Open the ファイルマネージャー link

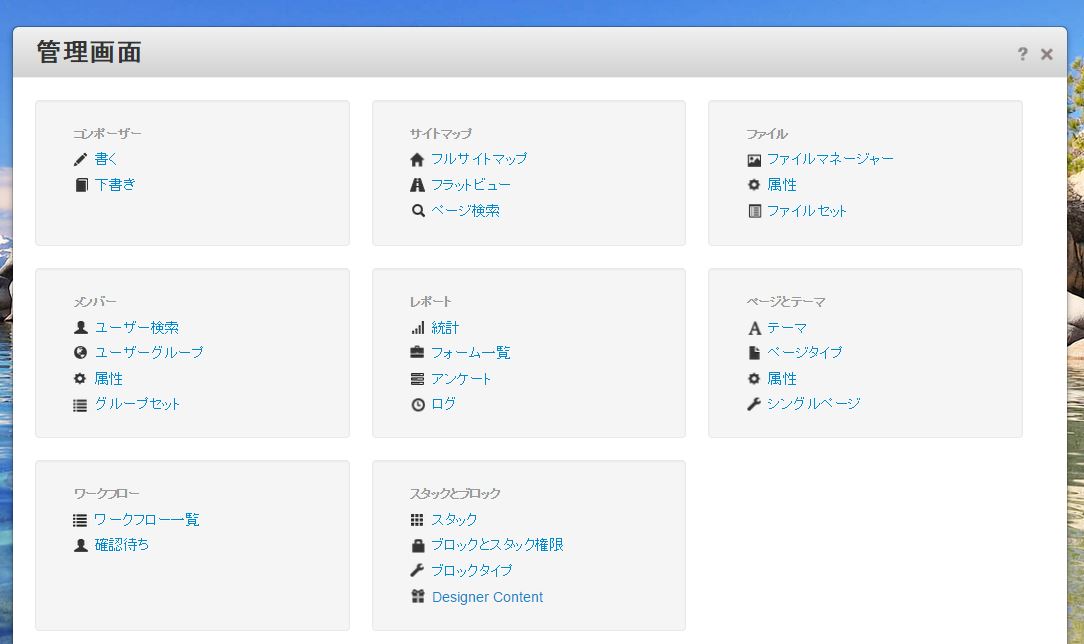[x=830, y=159]
